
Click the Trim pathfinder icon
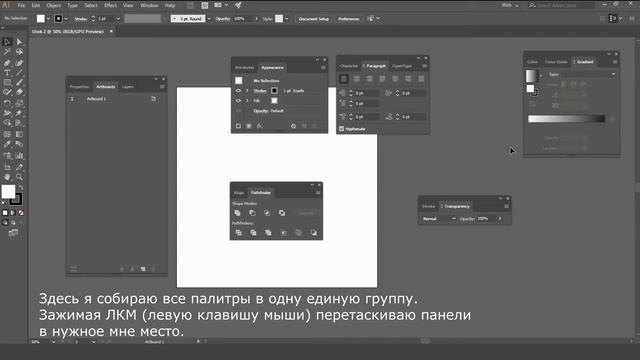253,233
